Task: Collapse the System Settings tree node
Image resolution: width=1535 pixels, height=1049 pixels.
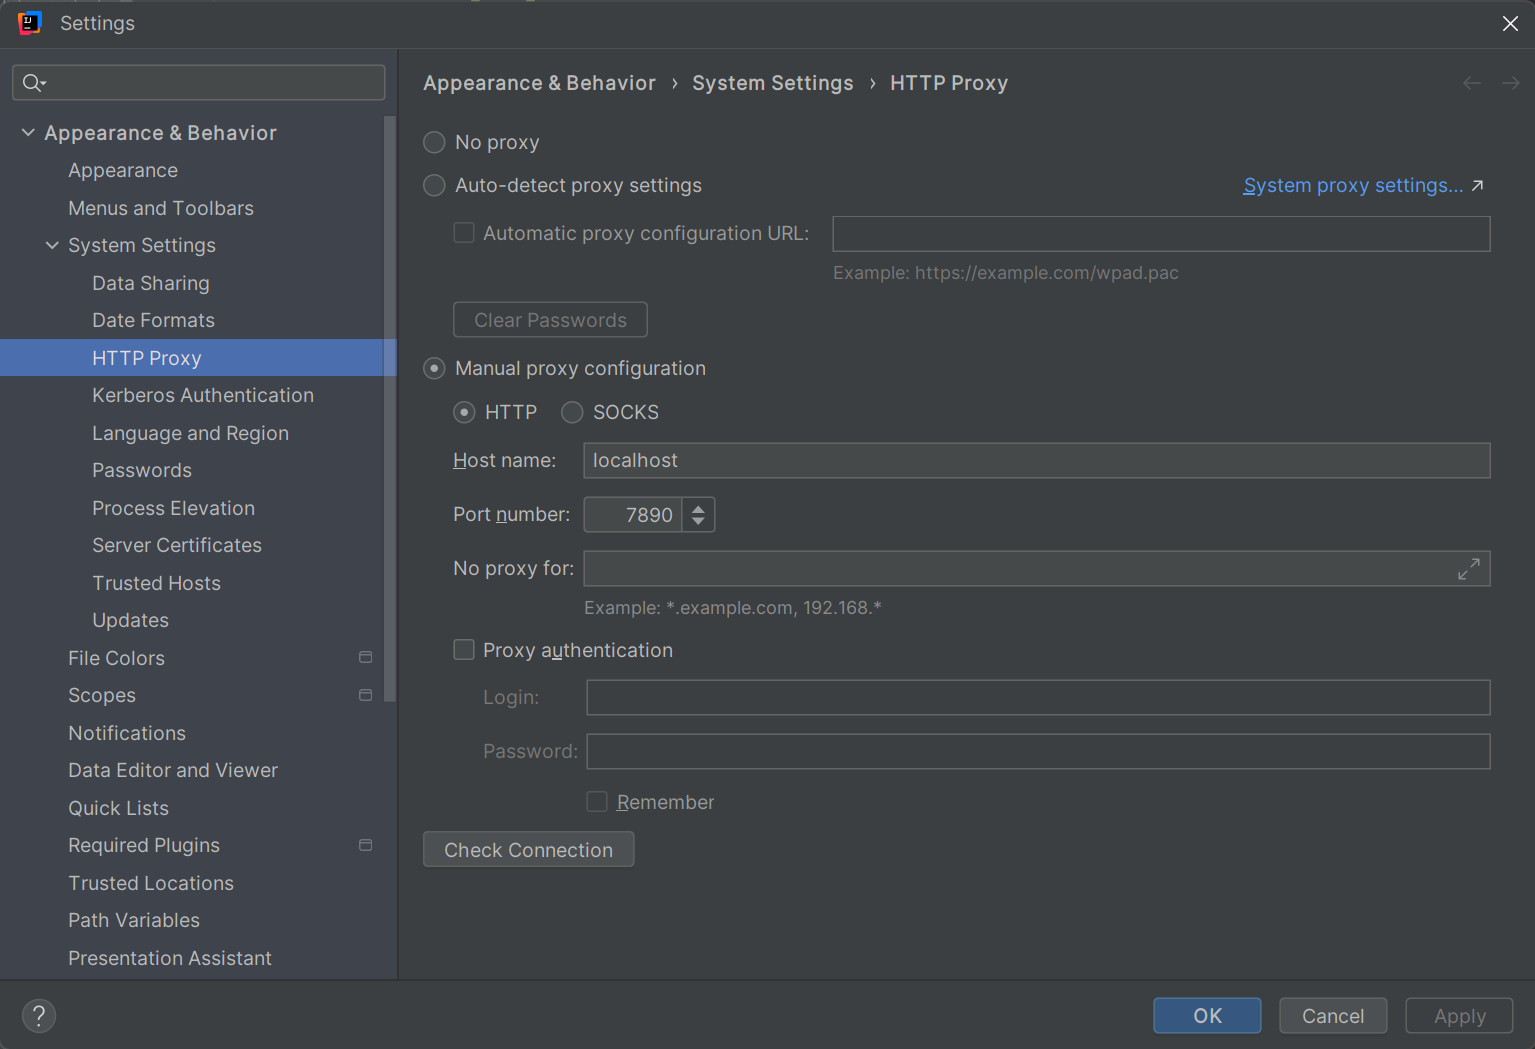Action: 52,246
